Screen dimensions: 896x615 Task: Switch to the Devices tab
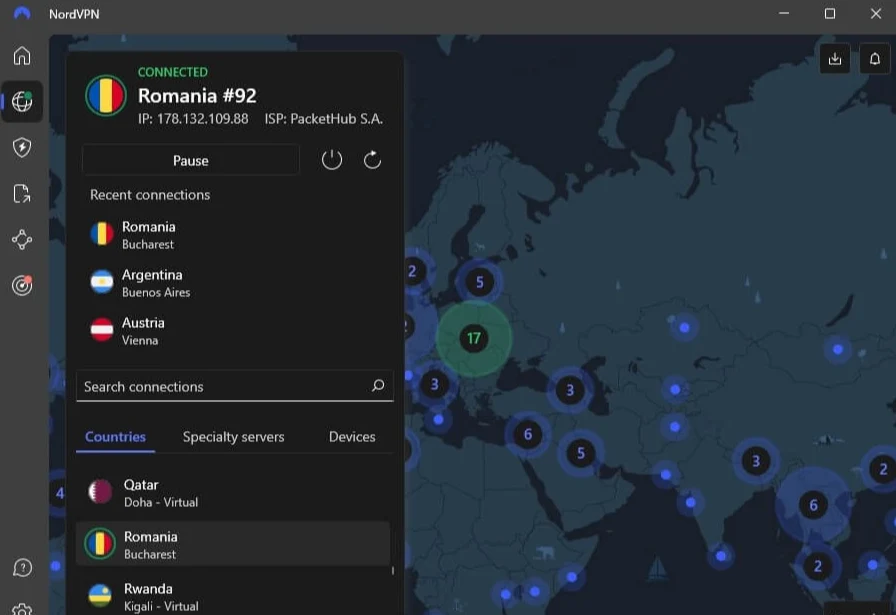(x=352, y=437)
